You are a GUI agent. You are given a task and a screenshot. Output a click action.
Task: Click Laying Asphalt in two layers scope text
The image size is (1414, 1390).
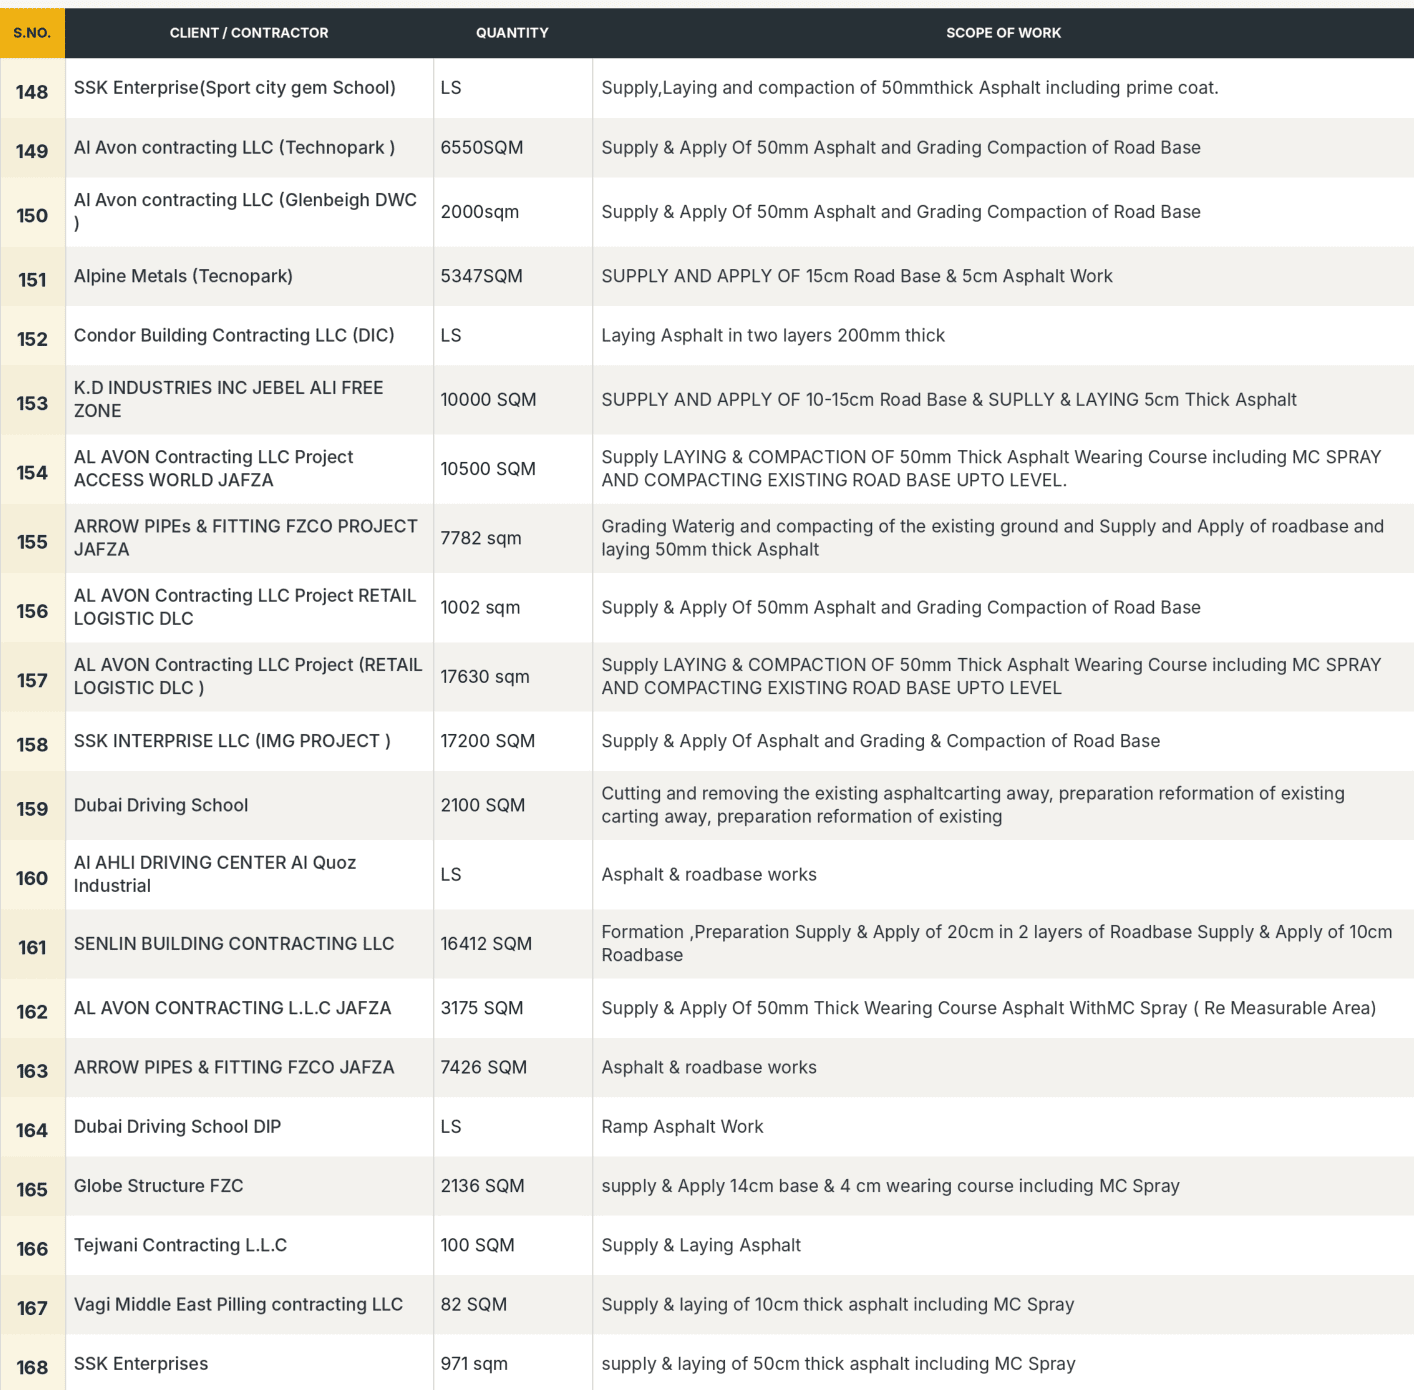pyautogui.click(x=773, y=335)
